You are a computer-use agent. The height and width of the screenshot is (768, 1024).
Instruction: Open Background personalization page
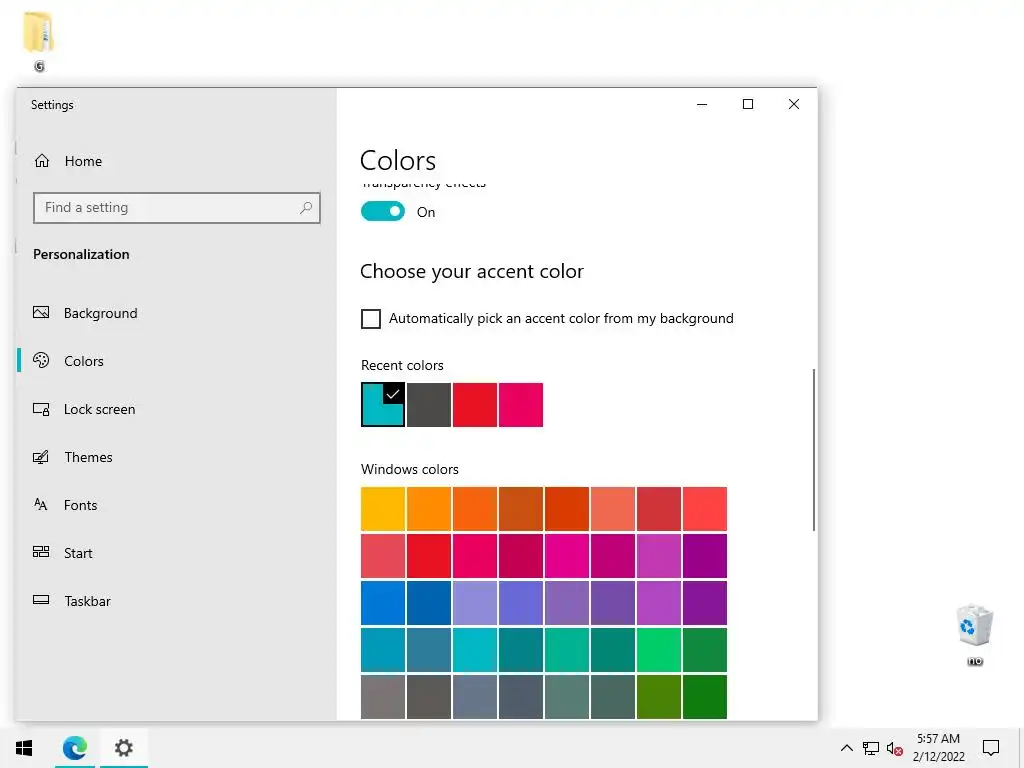pos(101,313)
